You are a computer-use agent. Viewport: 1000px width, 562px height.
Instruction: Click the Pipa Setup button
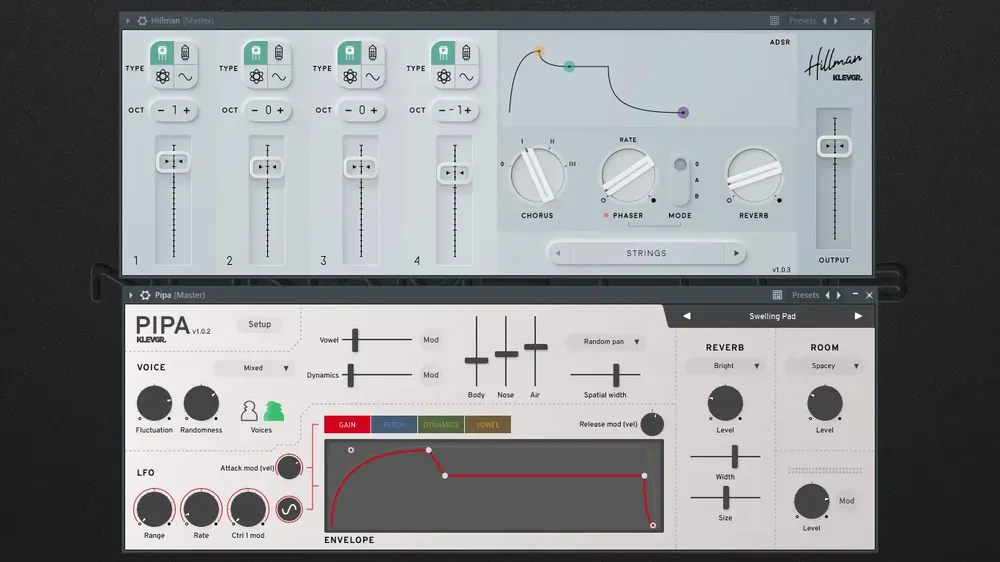(x=260, y=324)
